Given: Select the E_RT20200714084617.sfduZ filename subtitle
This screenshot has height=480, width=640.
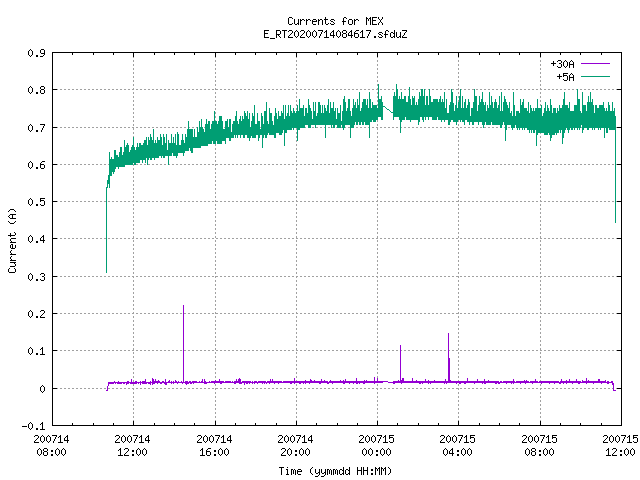Looking at the screenshot, I should coord(335,34).
